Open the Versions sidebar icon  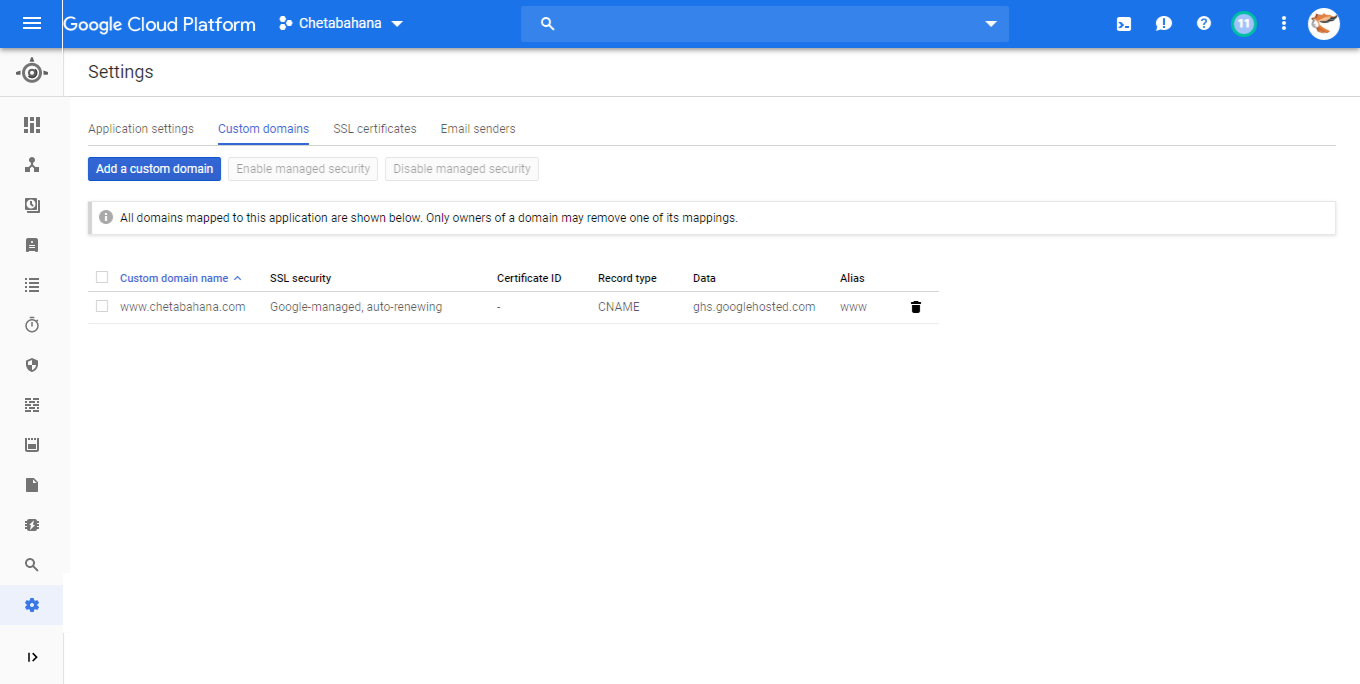[32, 205]
